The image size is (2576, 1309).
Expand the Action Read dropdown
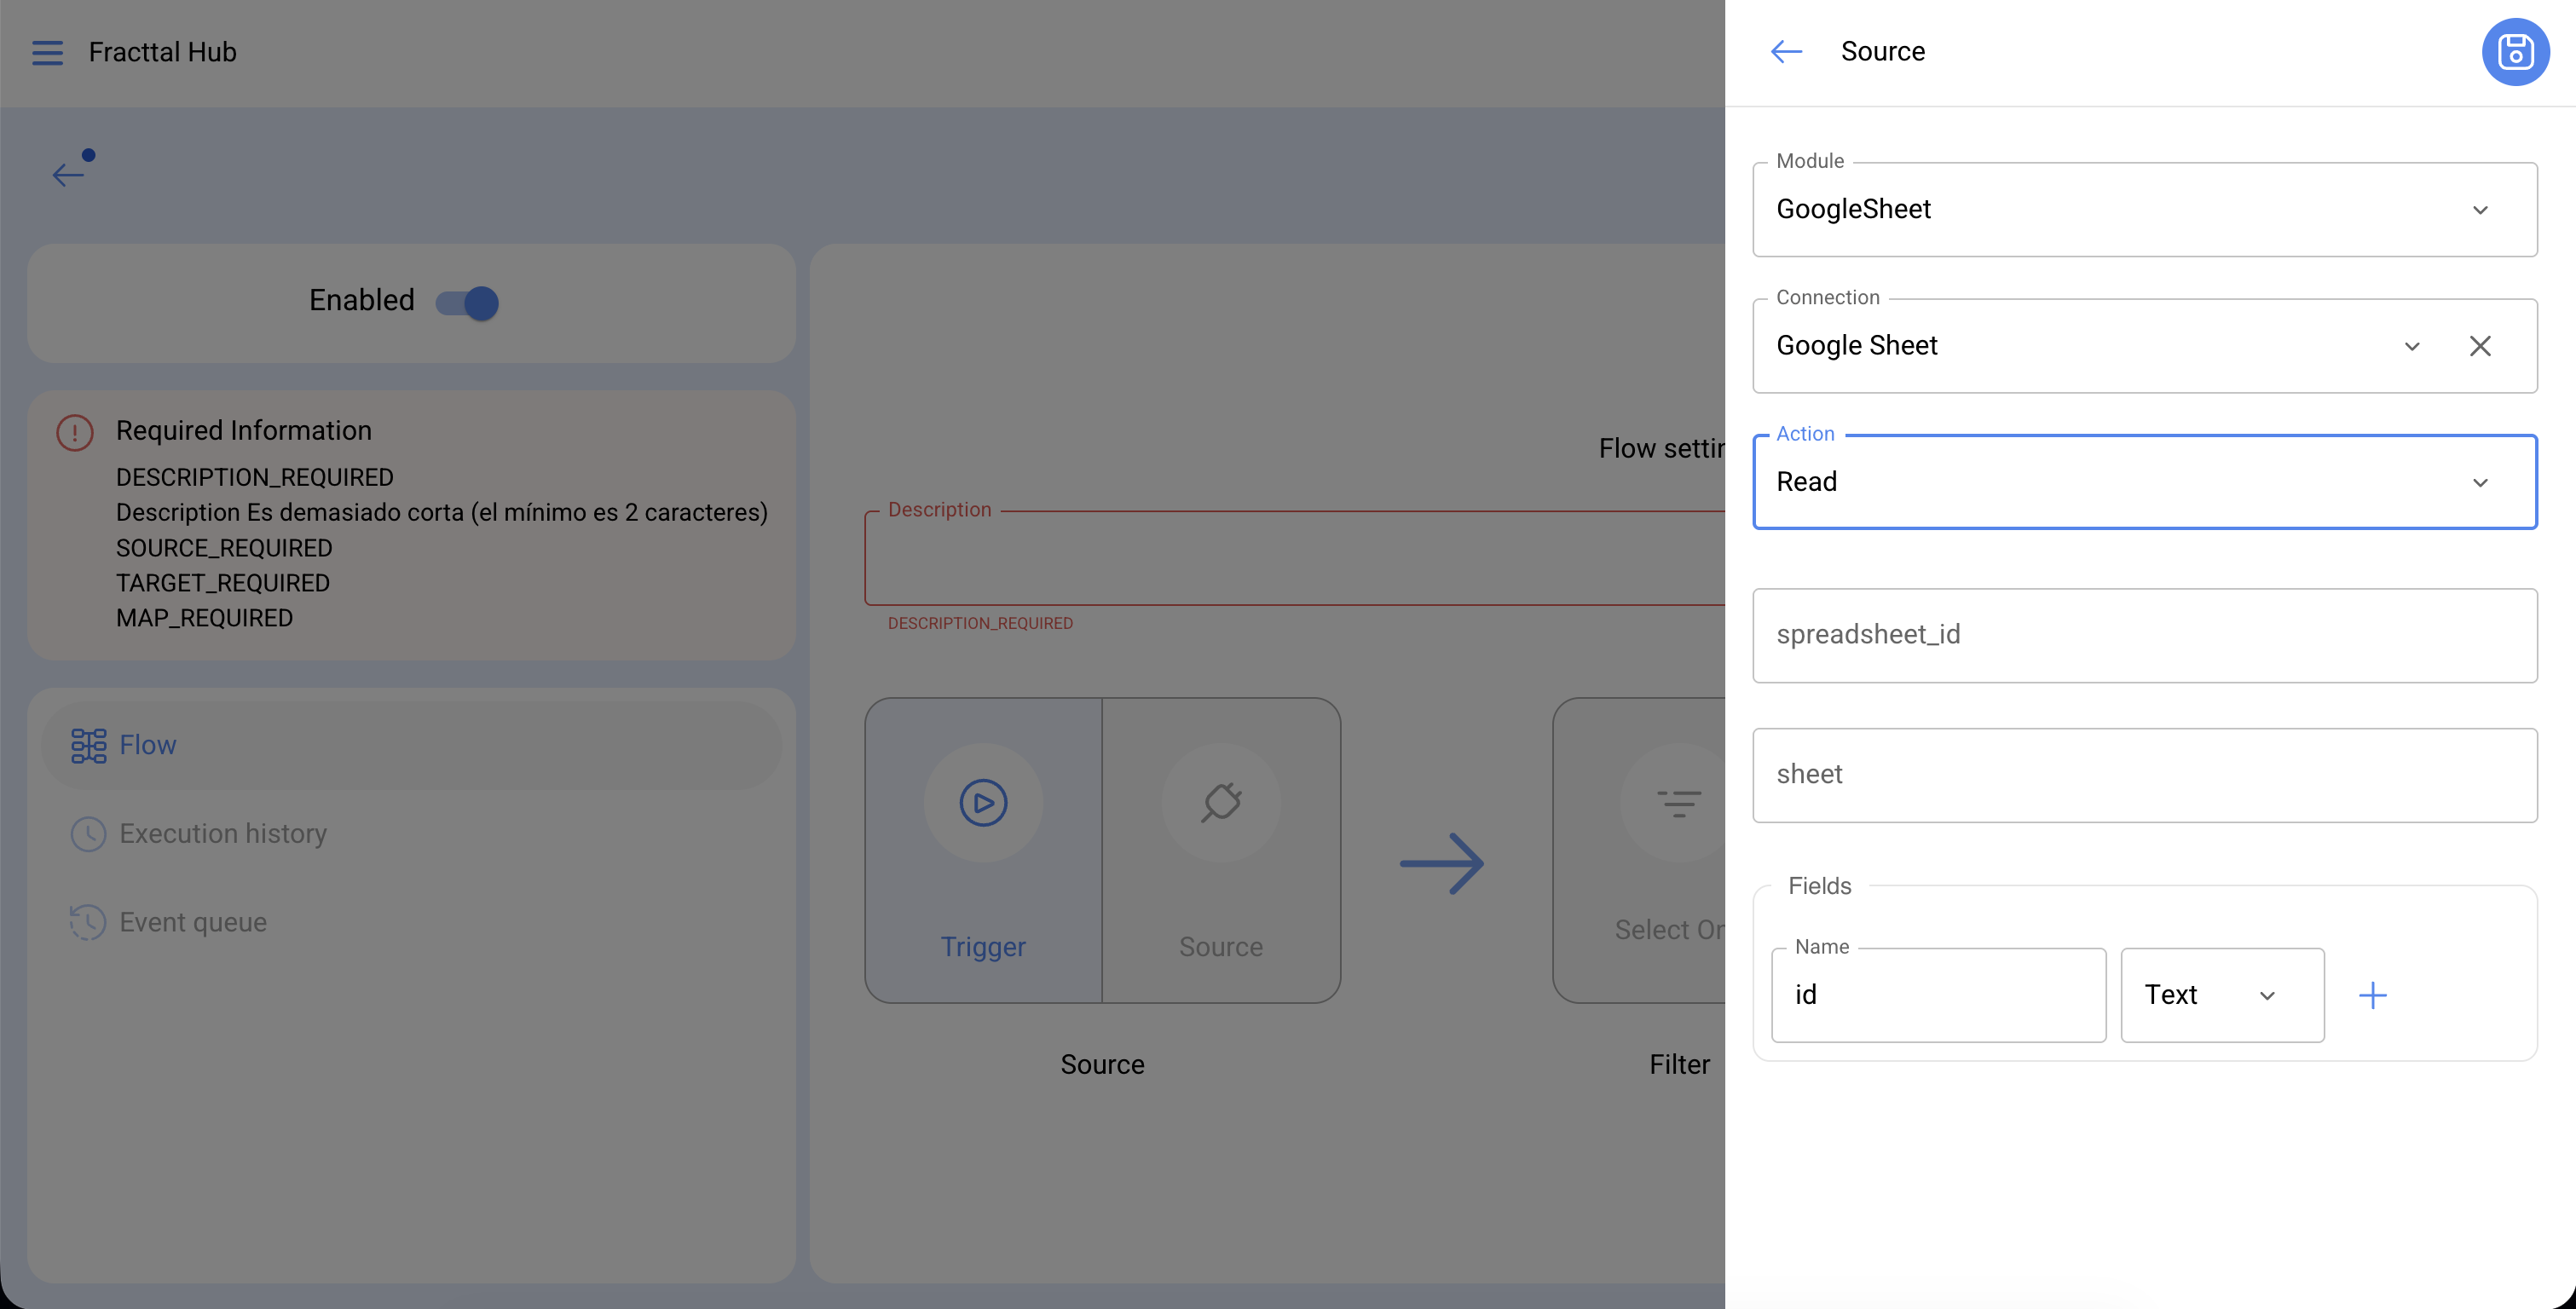[2479, 483]
